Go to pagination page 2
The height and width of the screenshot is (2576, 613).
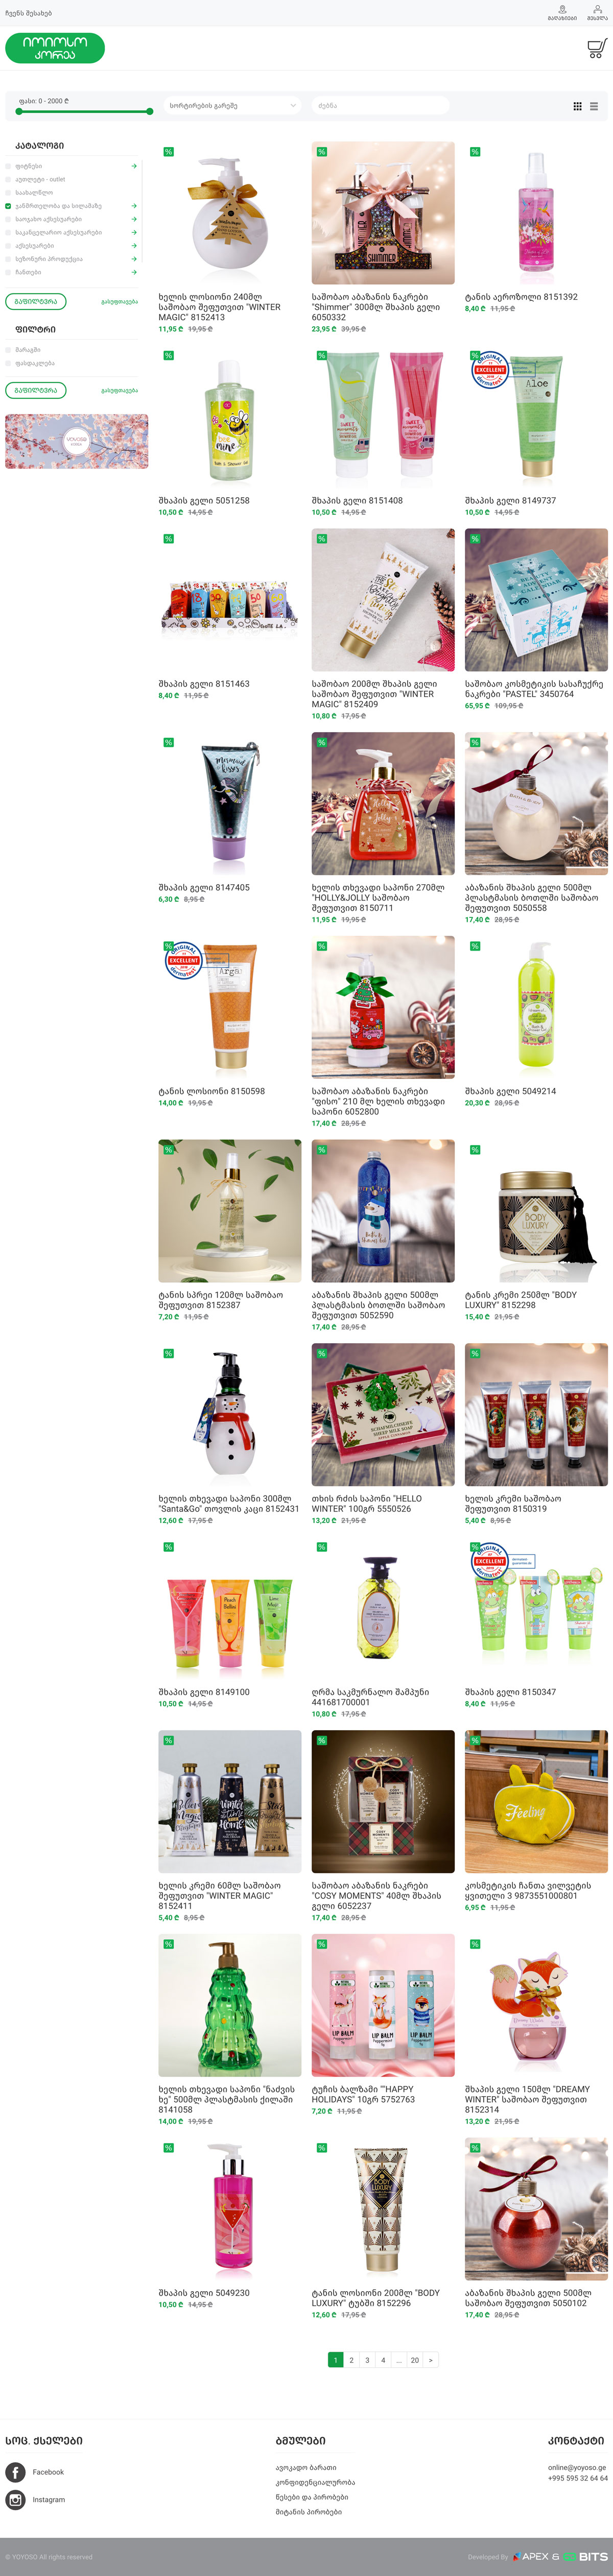point(351,2359)
